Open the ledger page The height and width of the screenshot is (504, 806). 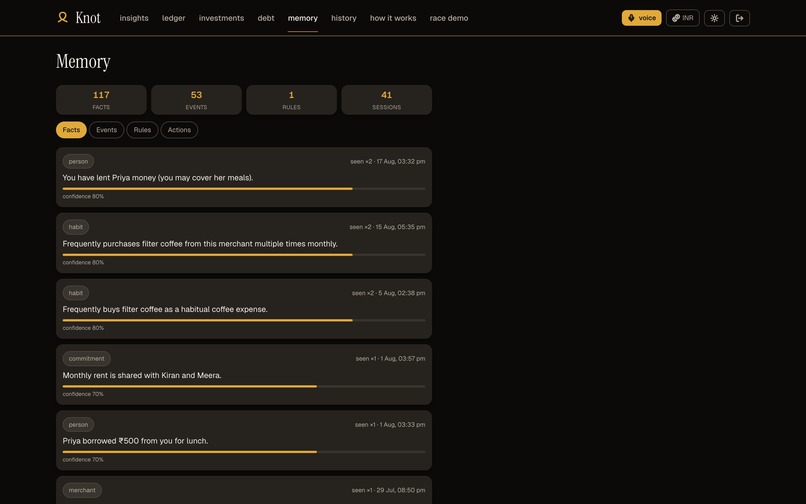click(174, 18)
